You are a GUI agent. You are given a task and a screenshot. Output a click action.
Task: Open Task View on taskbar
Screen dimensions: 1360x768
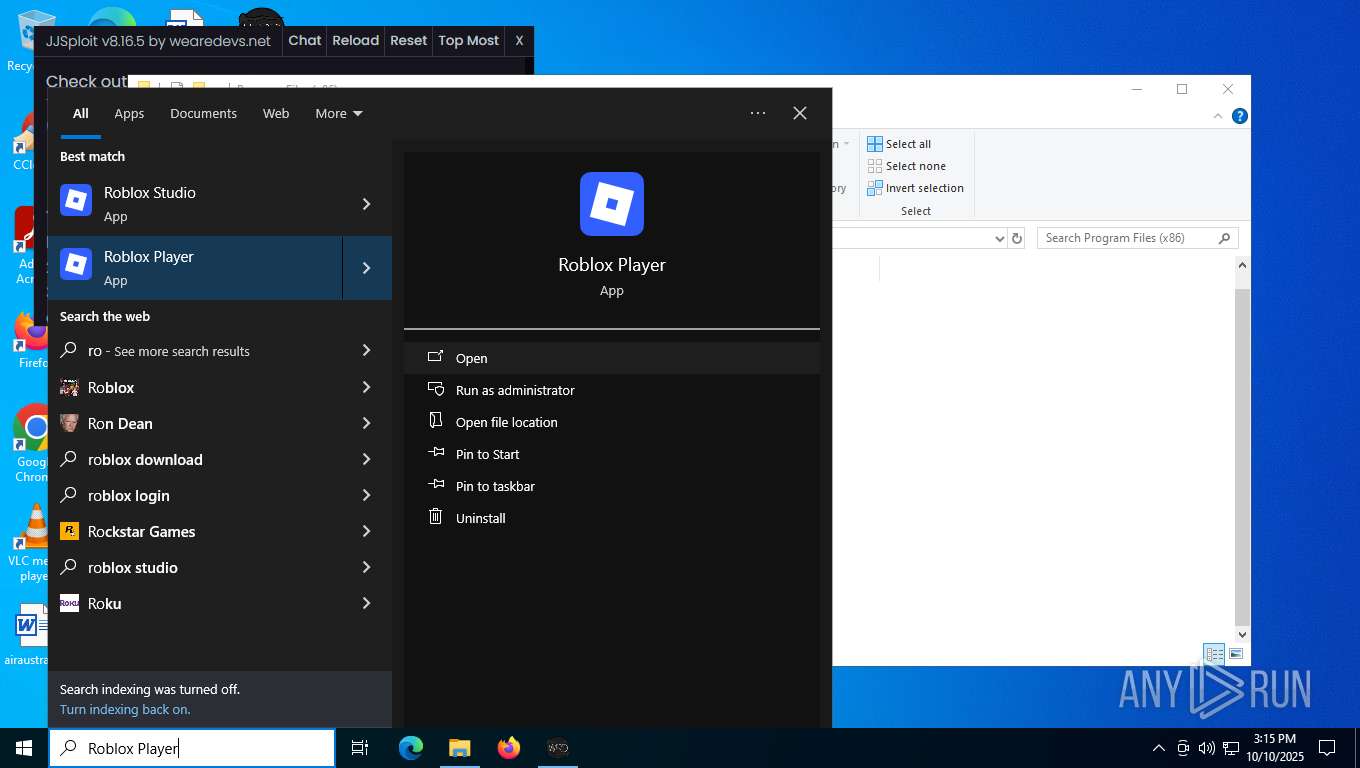pos(360,748)
